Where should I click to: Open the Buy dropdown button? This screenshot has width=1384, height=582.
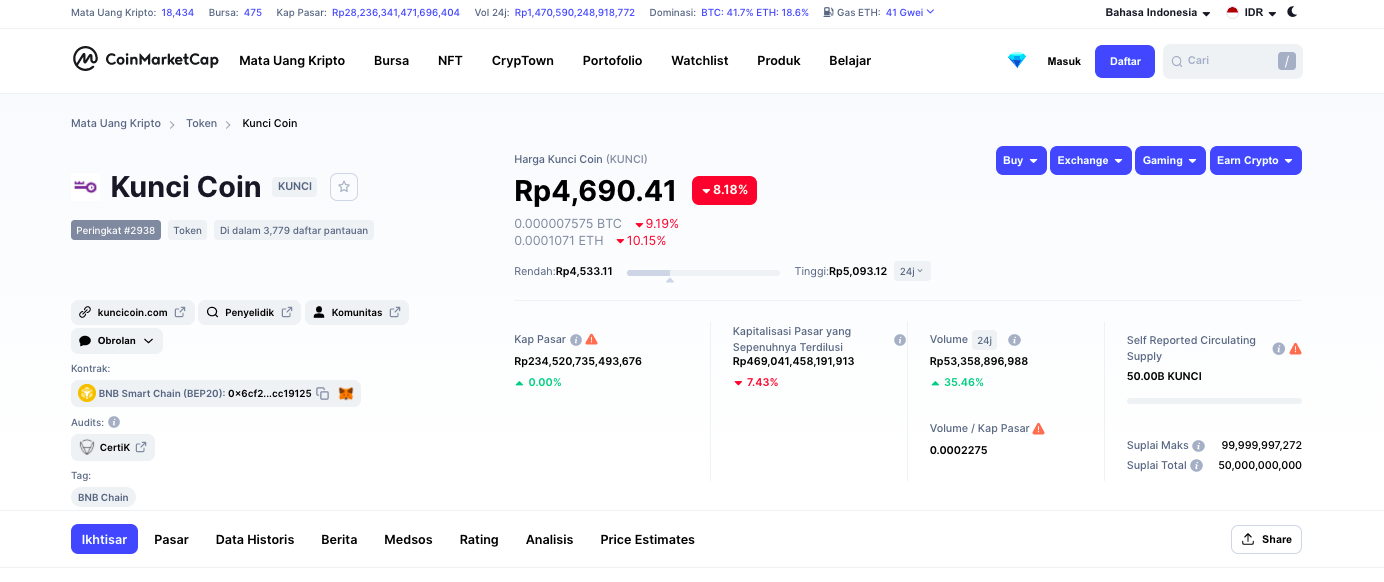click(x=1021, y=161)
